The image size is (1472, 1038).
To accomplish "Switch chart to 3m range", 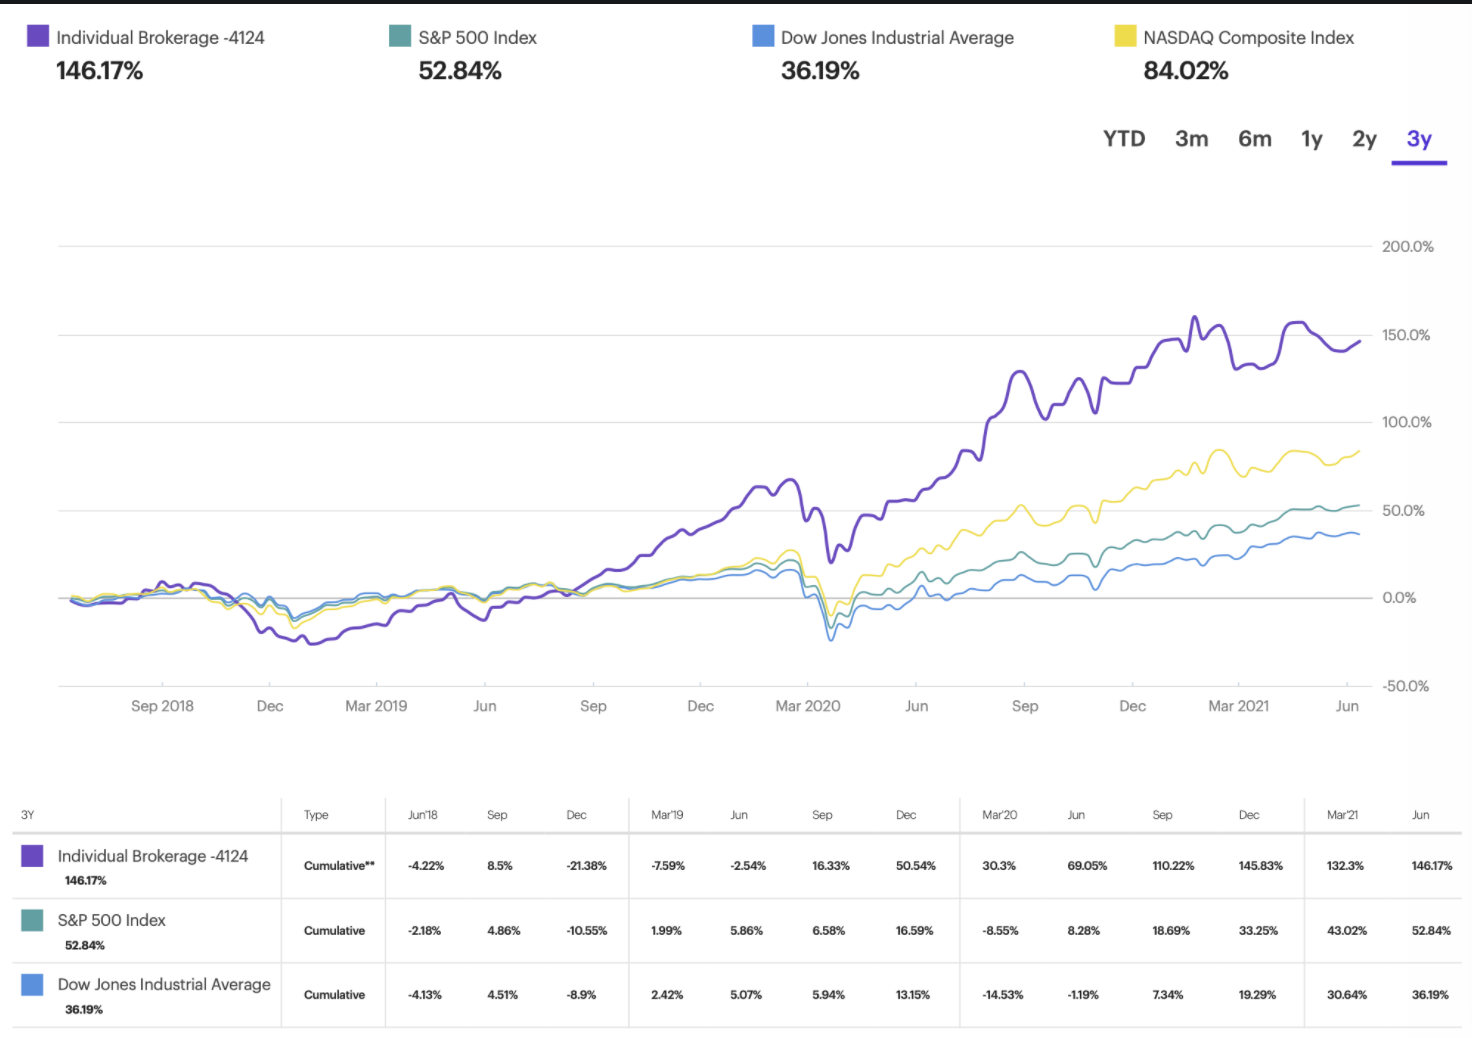I will (1191, 139).
